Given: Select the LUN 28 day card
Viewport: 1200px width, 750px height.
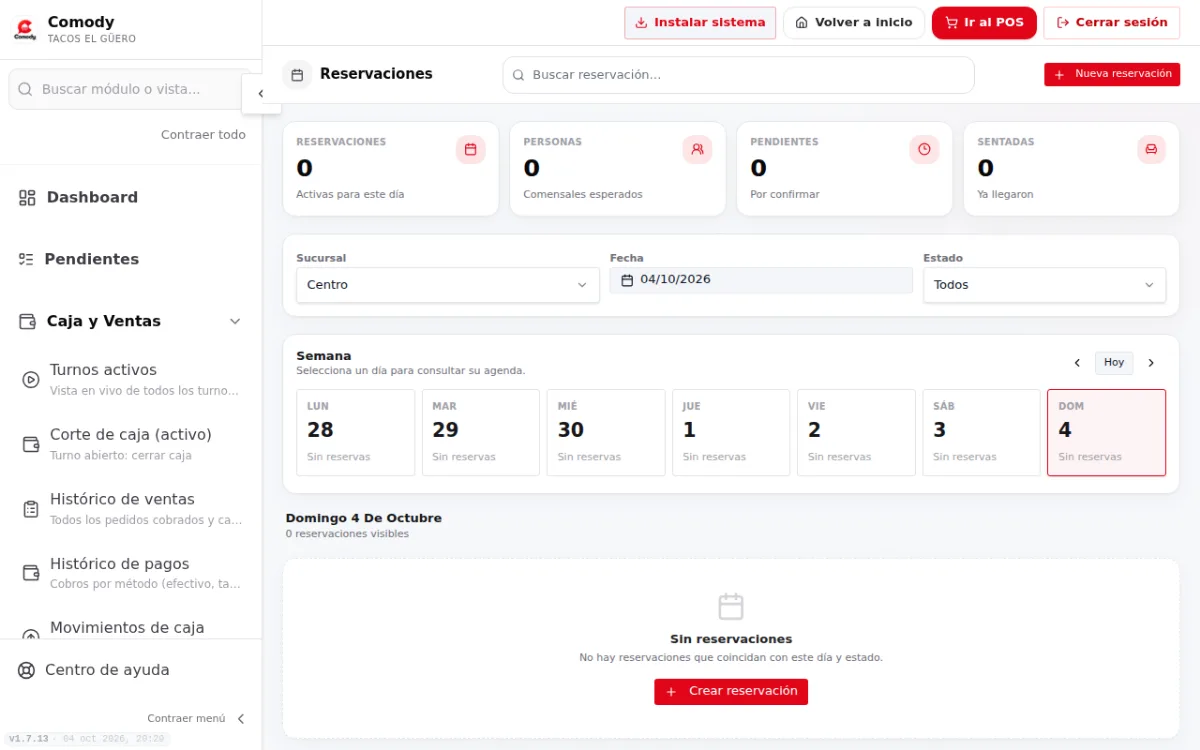Looking at the screenshot, I should tap(356, 432).
